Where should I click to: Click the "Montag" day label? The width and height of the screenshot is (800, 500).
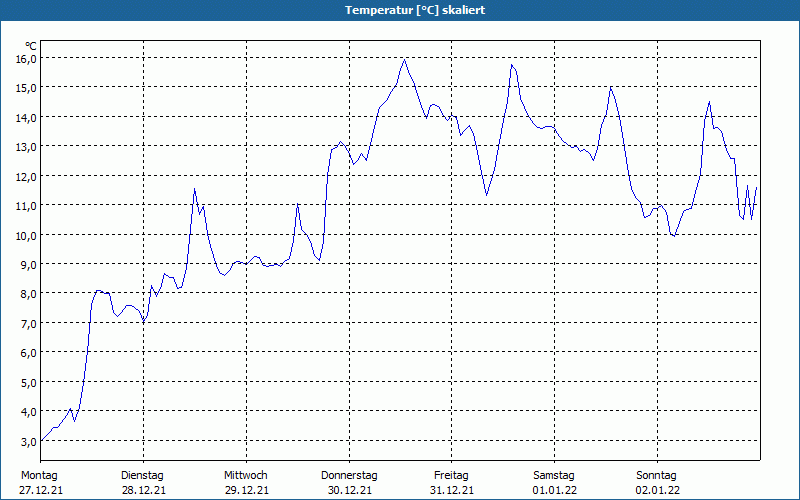click(39, 475)
